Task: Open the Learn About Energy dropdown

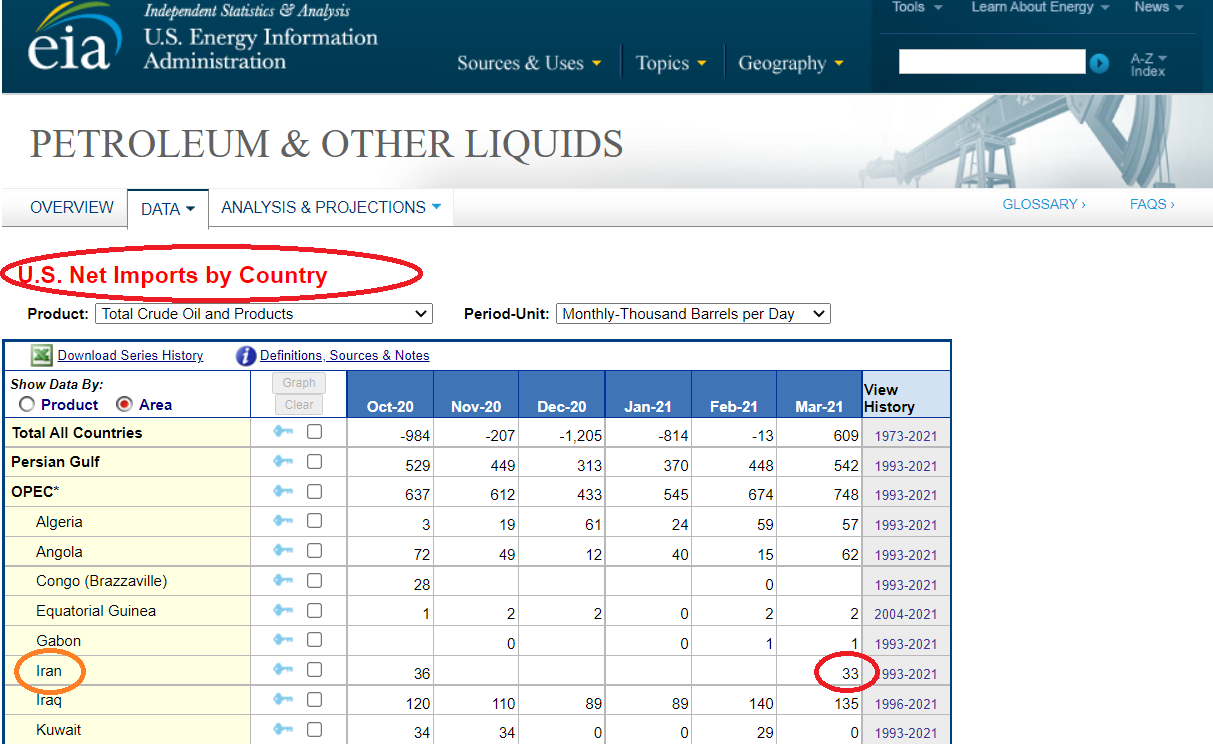Action: coord(1040,7)
